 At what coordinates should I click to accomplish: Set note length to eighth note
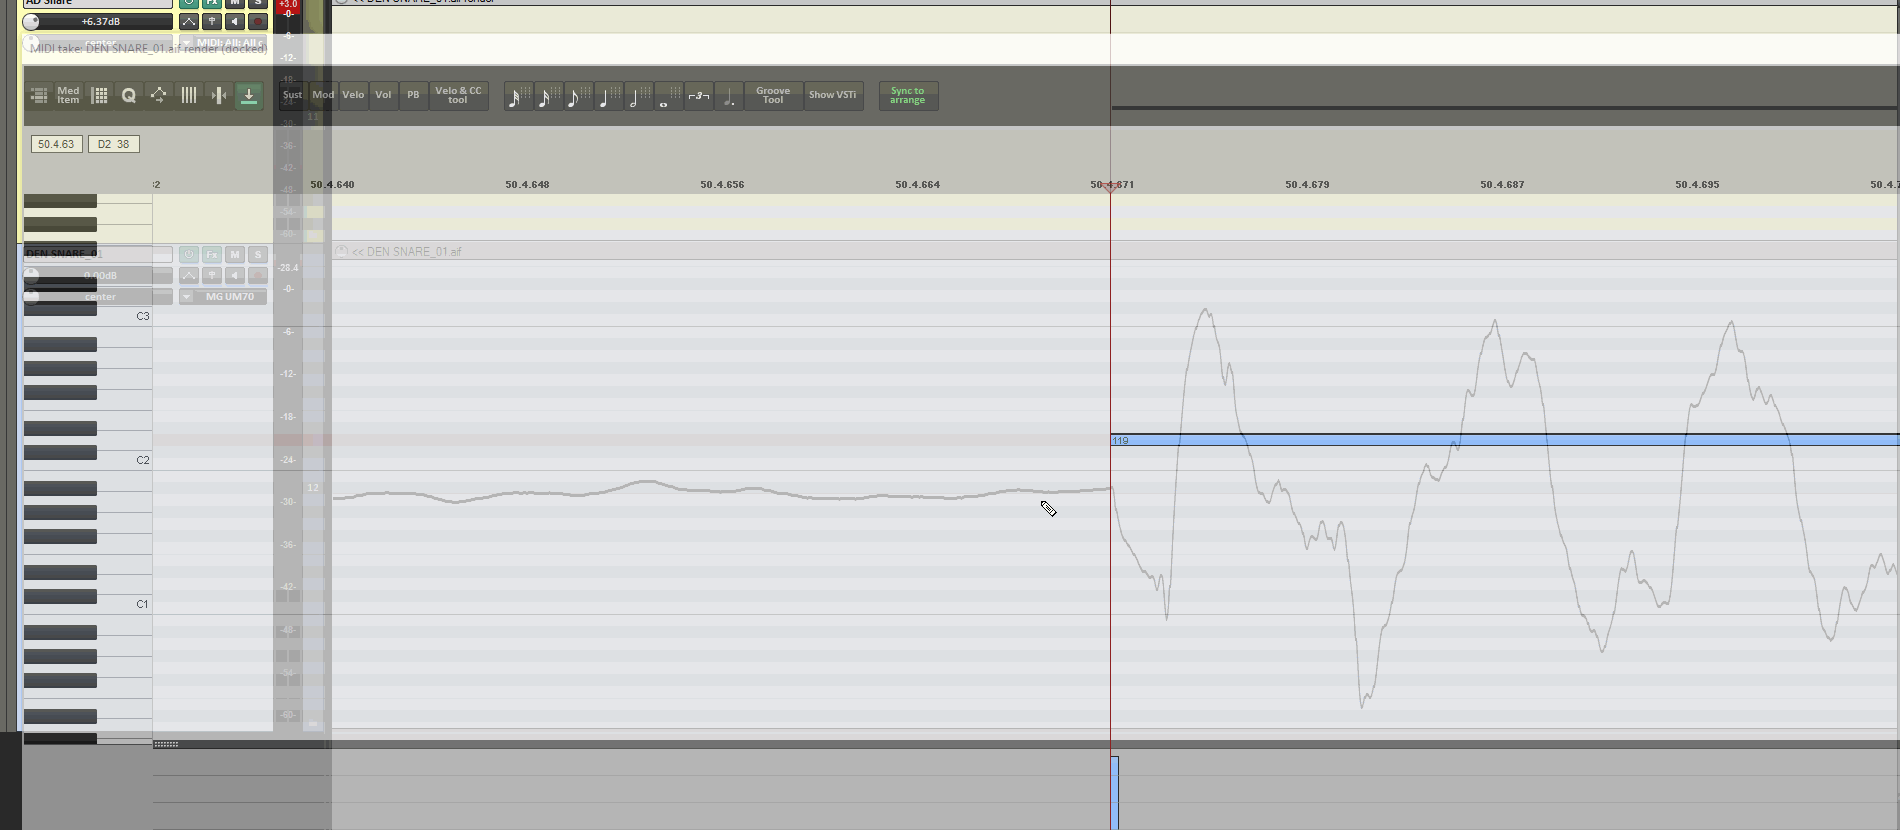pos(578,97)
